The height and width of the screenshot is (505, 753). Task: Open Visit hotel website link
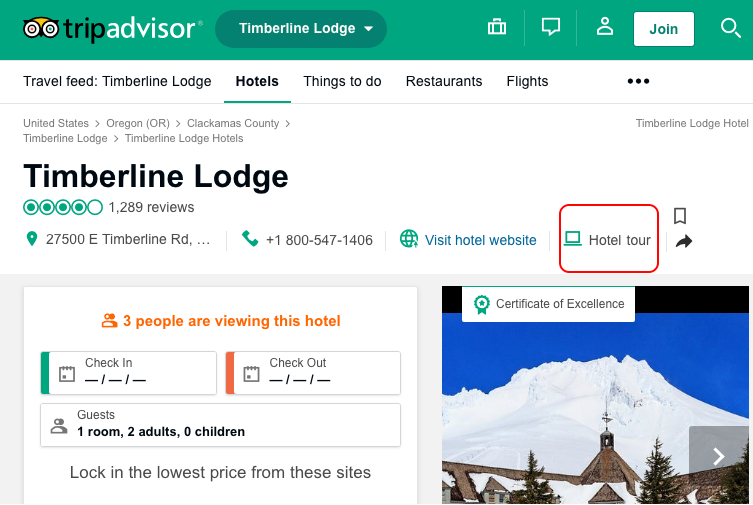480,240
